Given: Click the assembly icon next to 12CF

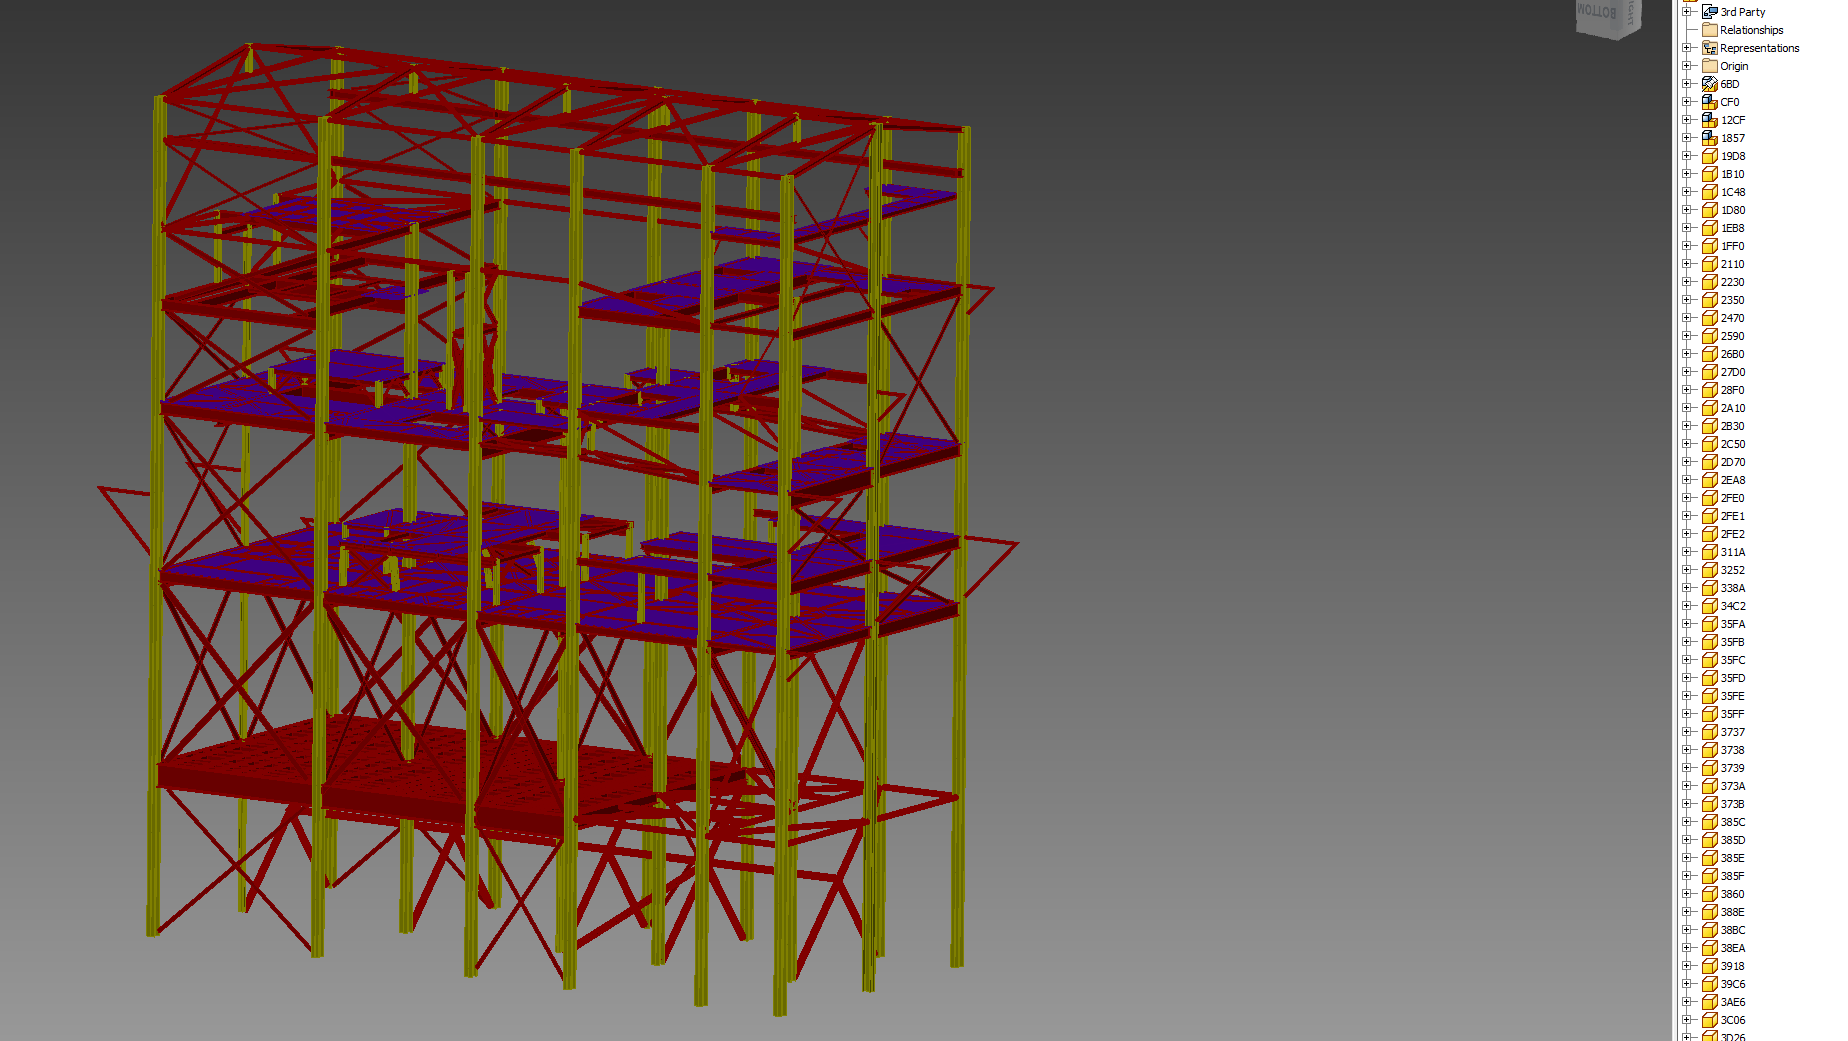Looking at the screenshot, I should pyautogui.click(x=1709, y=119).
